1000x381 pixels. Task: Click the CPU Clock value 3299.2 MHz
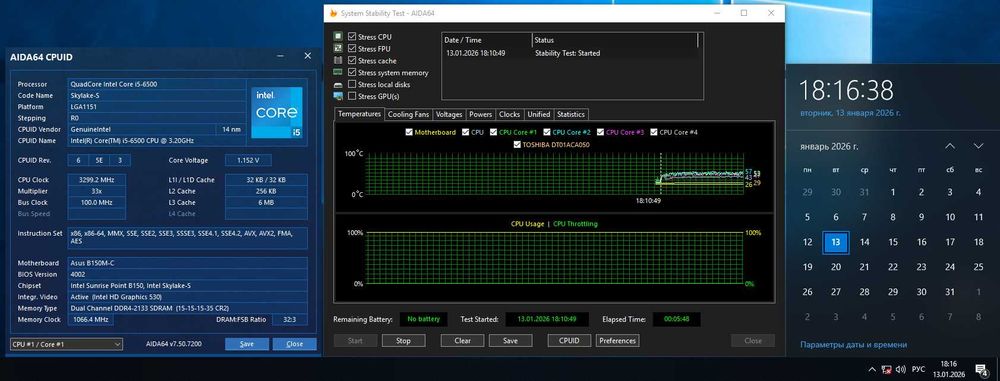(96, 180)
